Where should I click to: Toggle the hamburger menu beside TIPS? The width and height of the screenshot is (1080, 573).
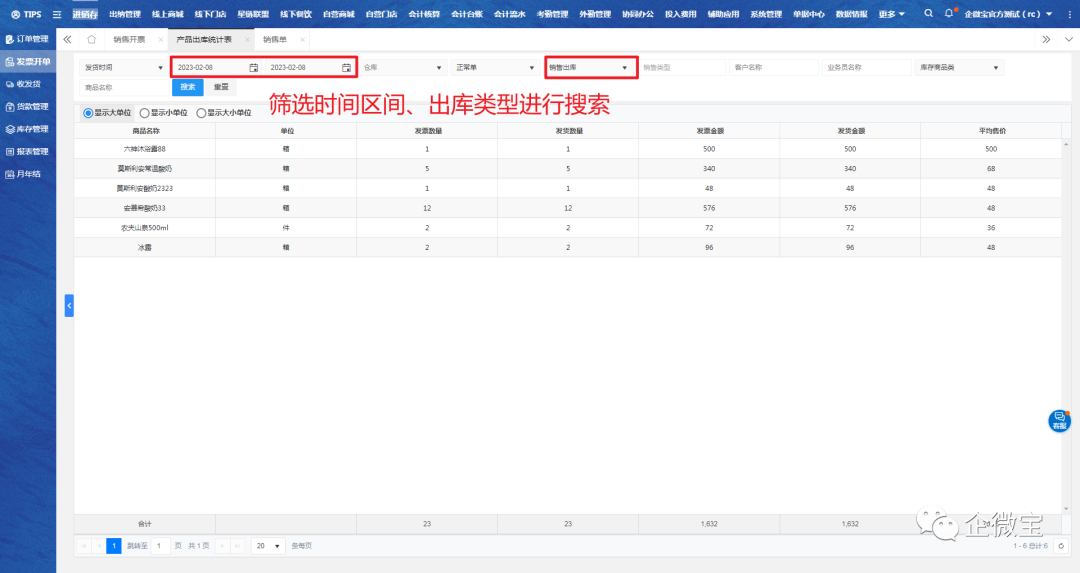point(56,14)
